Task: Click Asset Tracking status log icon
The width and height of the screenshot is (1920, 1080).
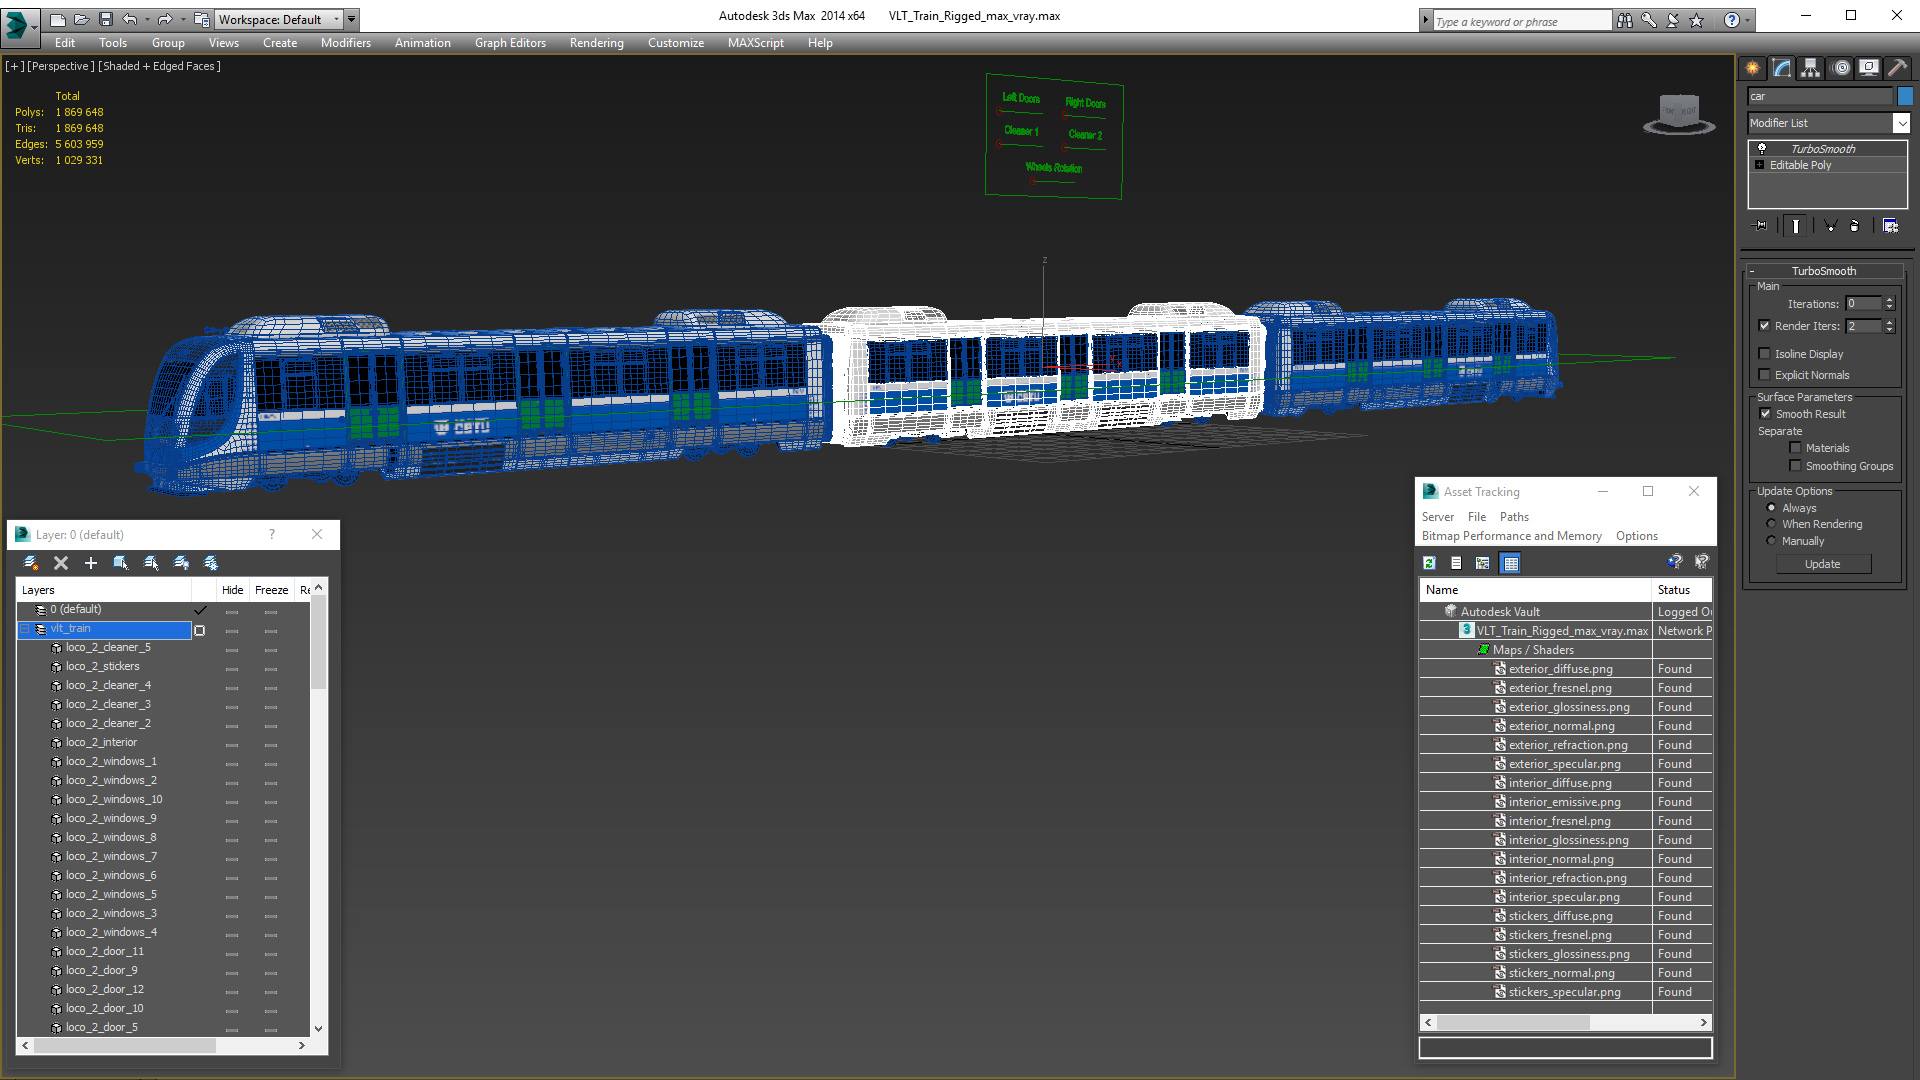Action: [x=1456, y=563]
